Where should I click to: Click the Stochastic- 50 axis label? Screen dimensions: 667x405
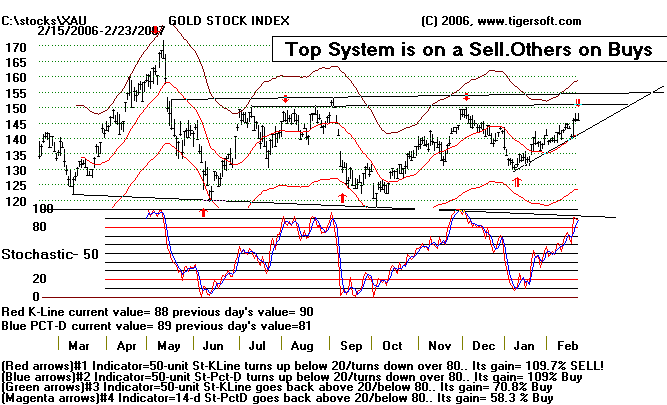click(x=48, y=255)
